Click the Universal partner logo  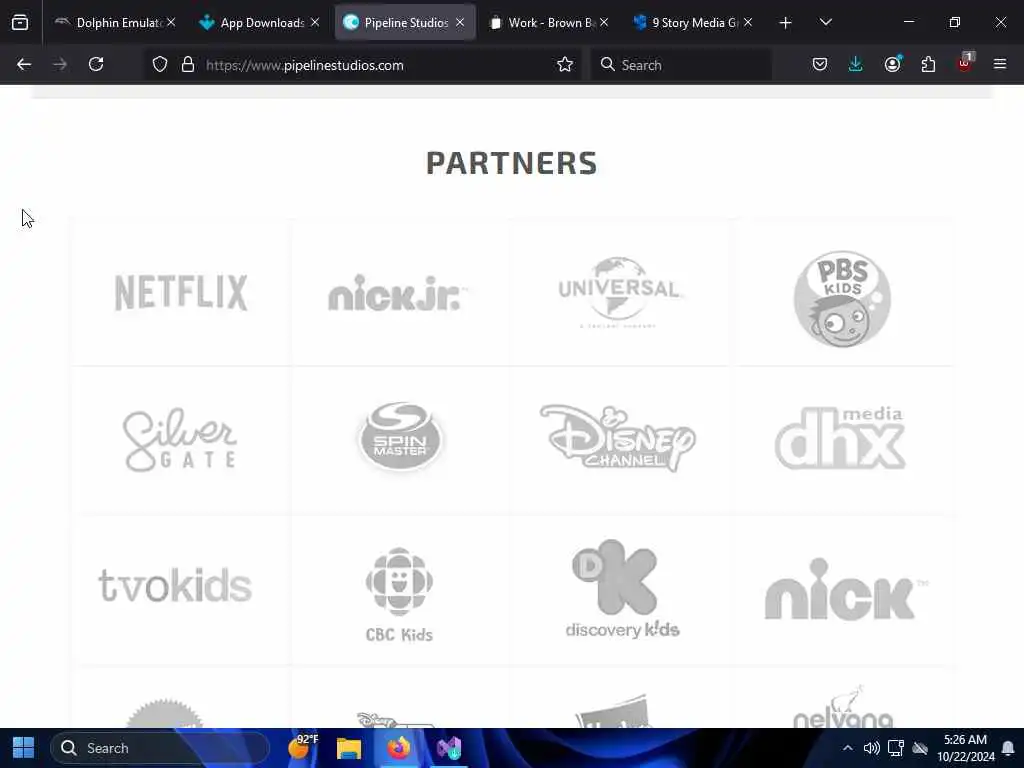618,292
